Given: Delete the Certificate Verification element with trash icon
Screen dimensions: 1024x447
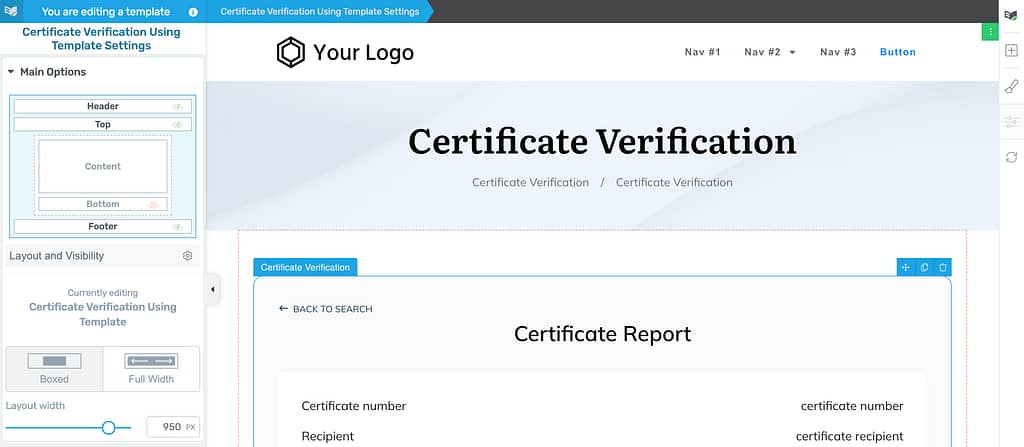Looking at the screenshot, I should click(x=942, y=267).
